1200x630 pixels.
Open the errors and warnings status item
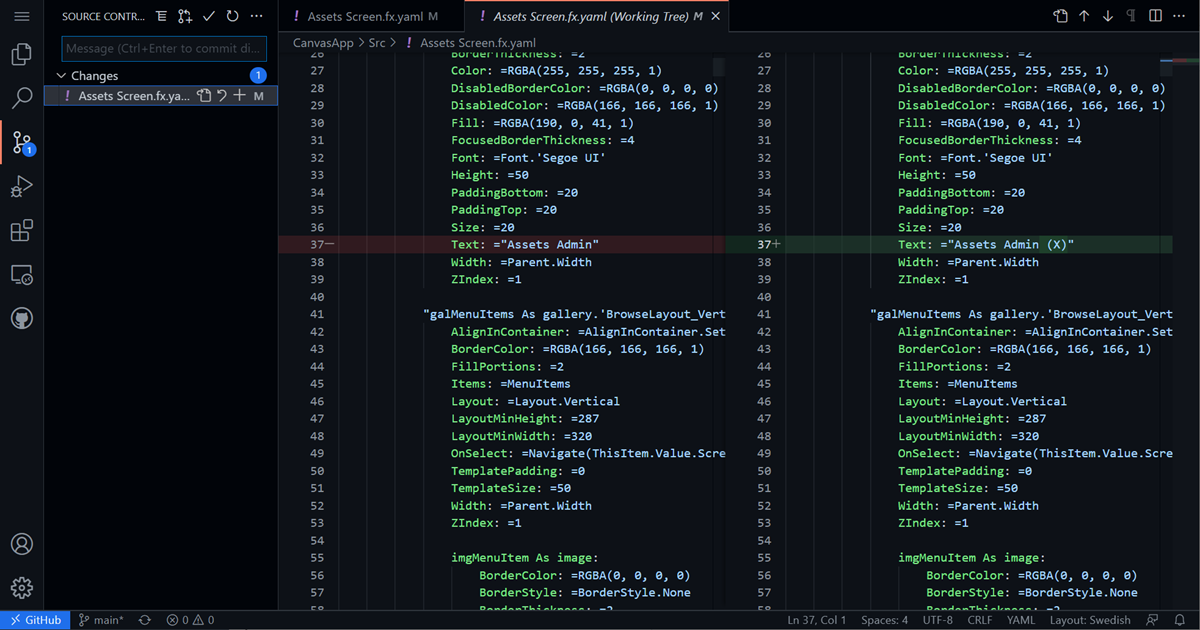coord(190,620)
